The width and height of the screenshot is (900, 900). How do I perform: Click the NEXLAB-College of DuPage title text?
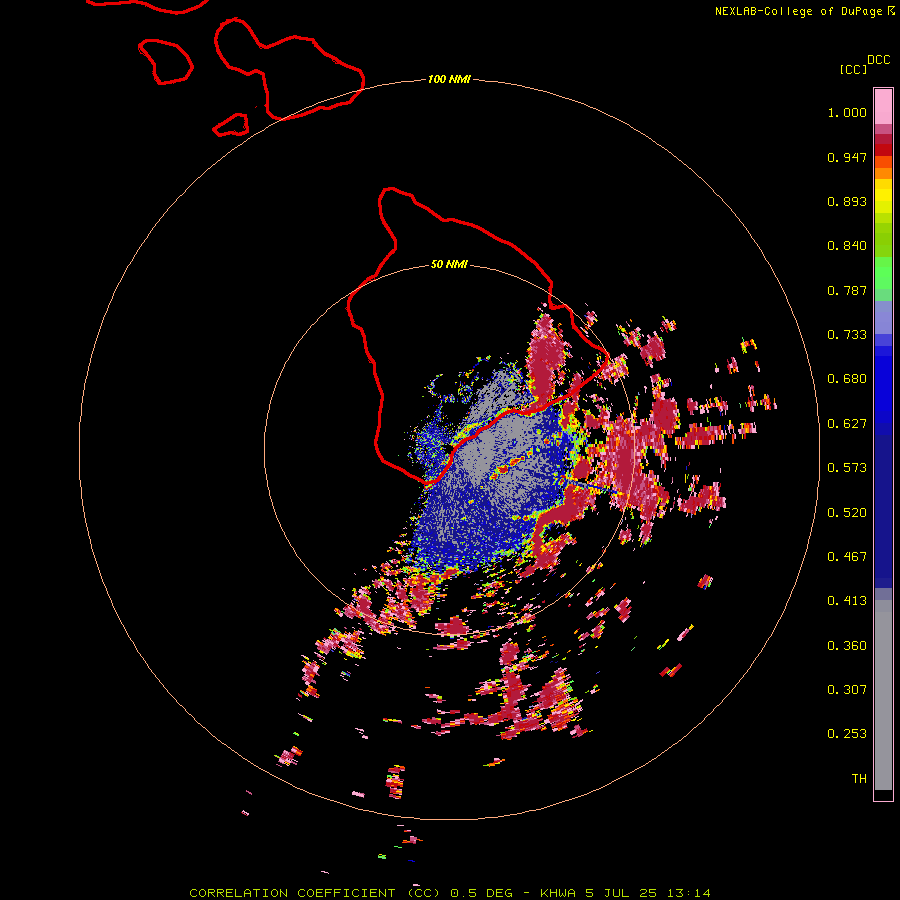pos(798,11)
